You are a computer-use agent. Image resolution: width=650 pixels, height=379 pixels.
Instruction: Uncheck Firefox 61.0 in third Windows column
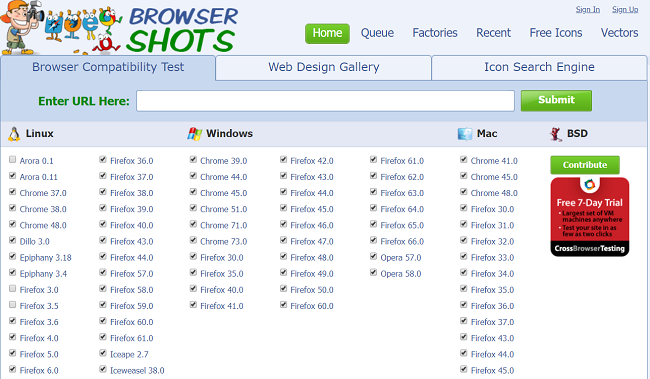tap(374, 160)
